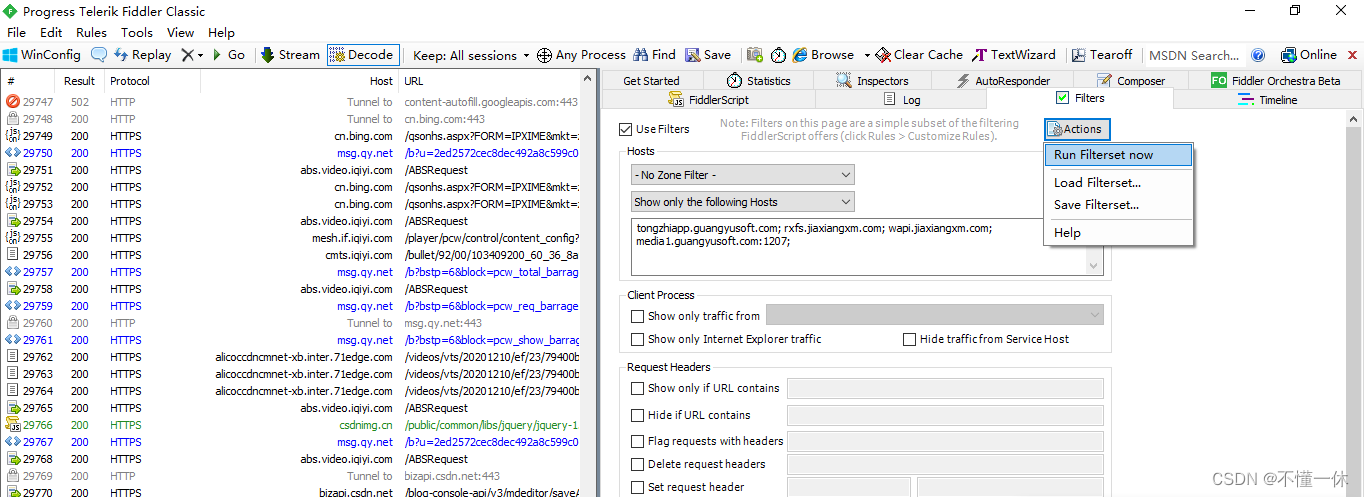Open Show only the following Hosts dropdown
1364x497 pixels.
[x=742, y=202]
